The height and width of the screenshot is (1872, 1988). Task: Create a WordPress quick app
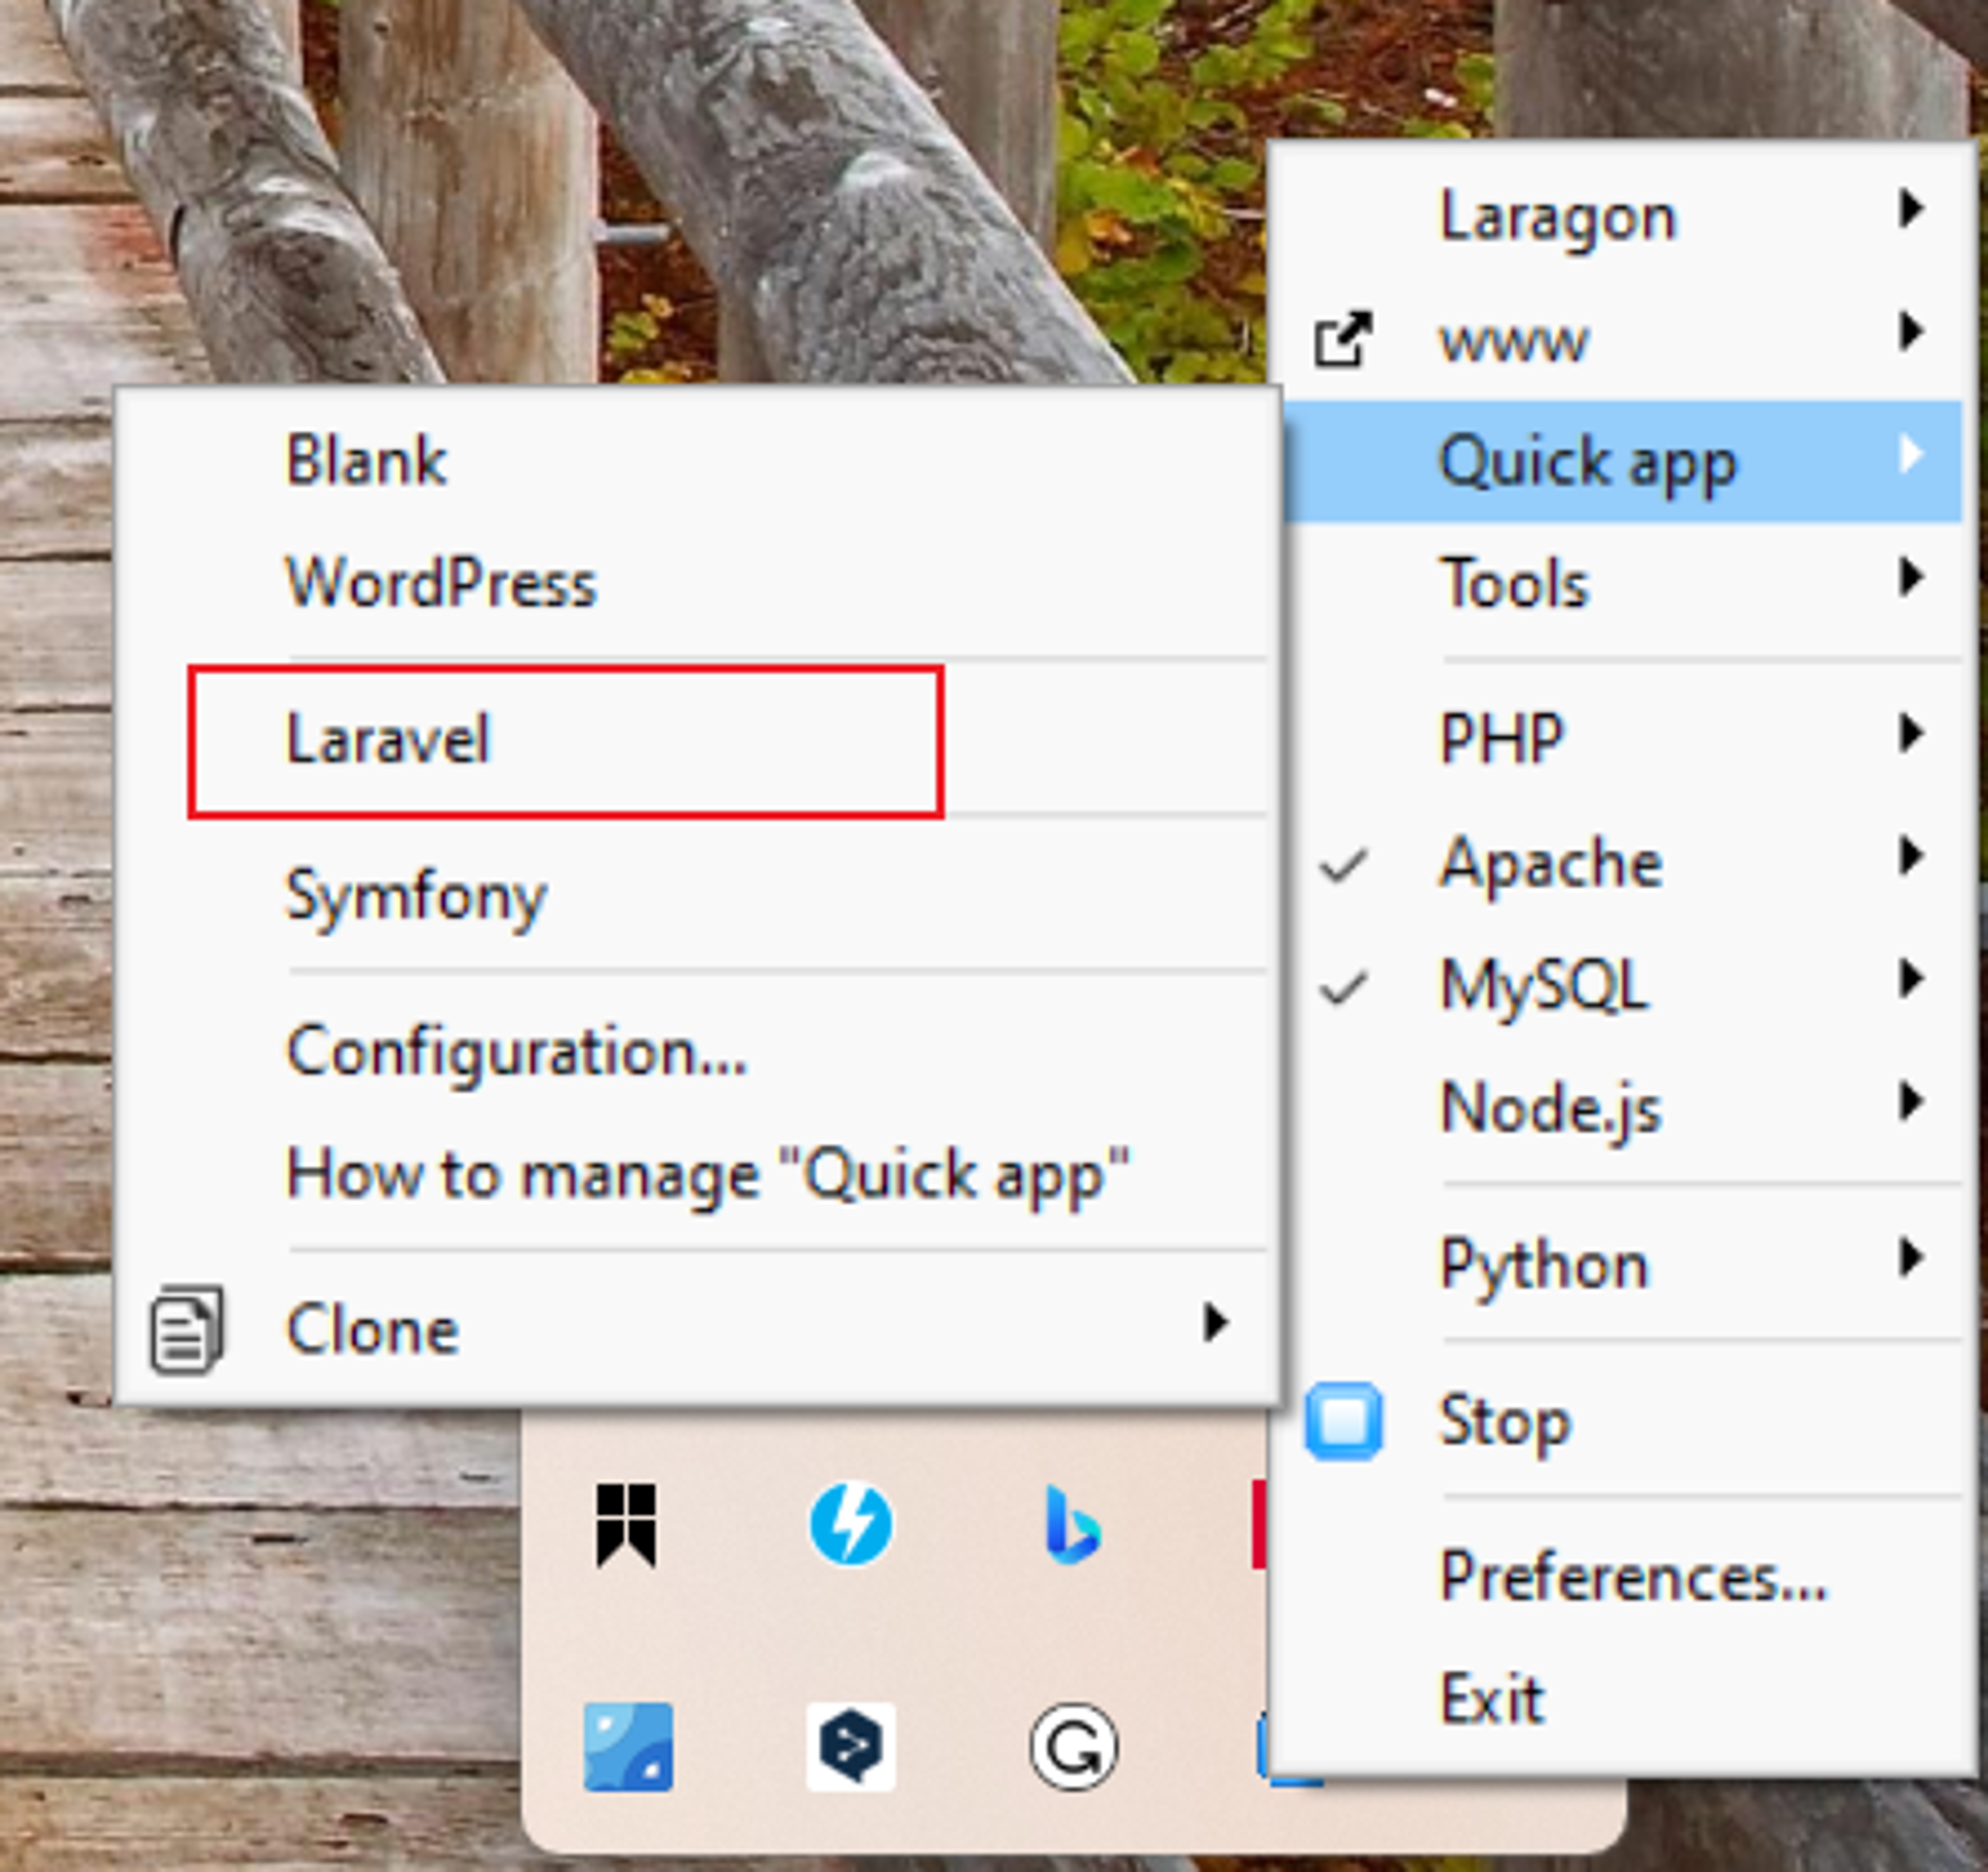(x=697, y=582)
